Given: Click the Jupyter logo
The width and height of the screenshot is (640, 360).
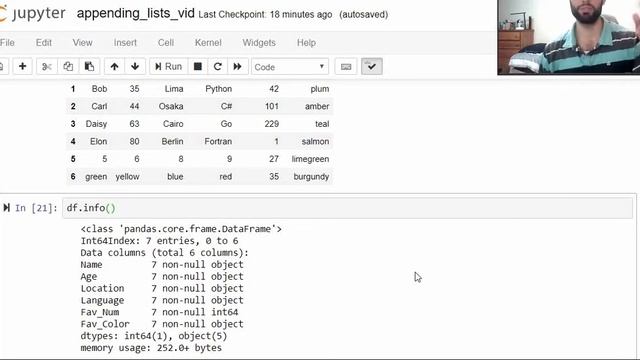Looking at the screenshot, I should pyautogui.click(x=33, y=13).
